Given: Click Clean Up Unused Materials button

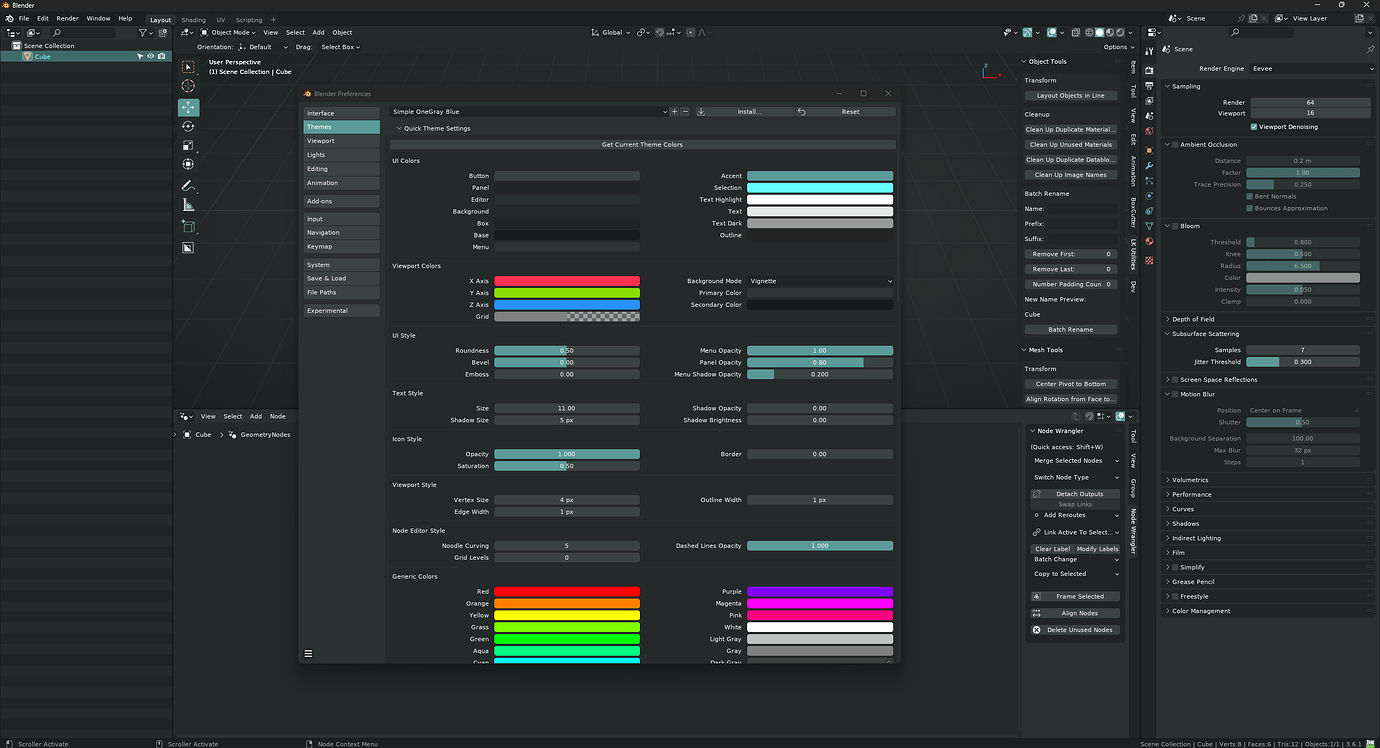Looking at the screenshot, I should click(1070, 145).
